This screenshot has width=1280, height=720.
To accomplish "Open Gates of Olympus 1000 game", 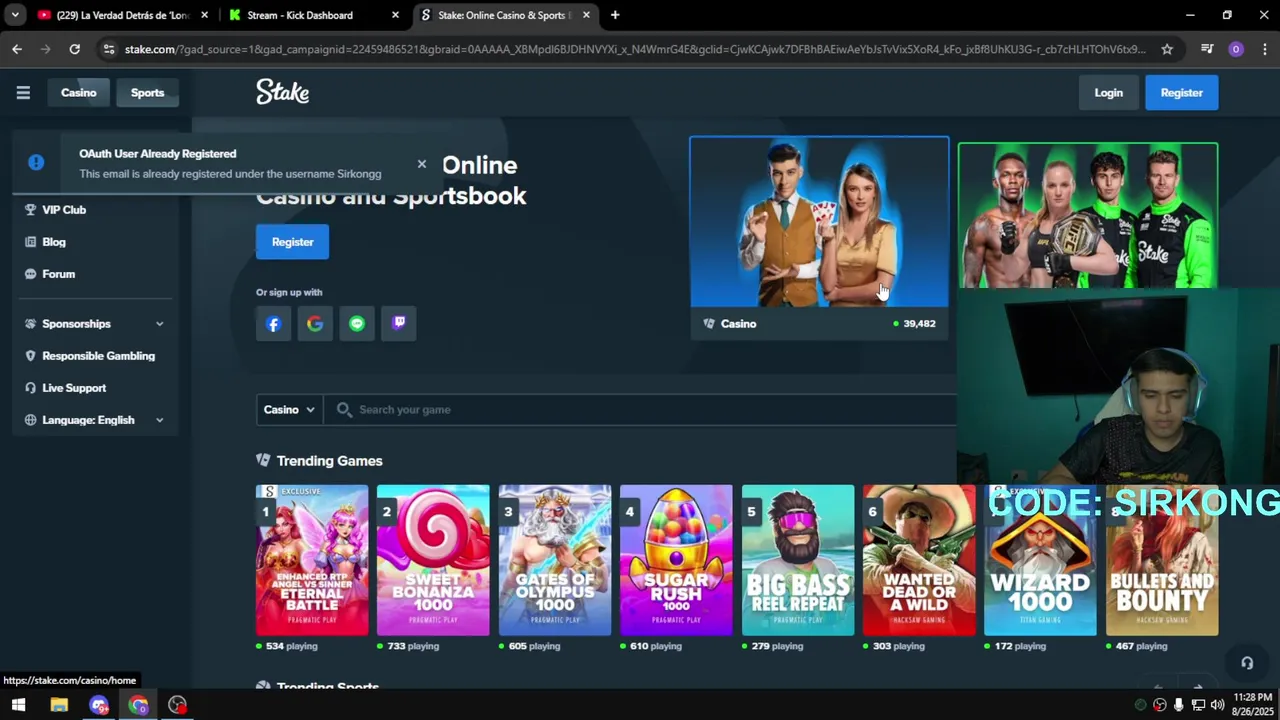I will (555, 560).
